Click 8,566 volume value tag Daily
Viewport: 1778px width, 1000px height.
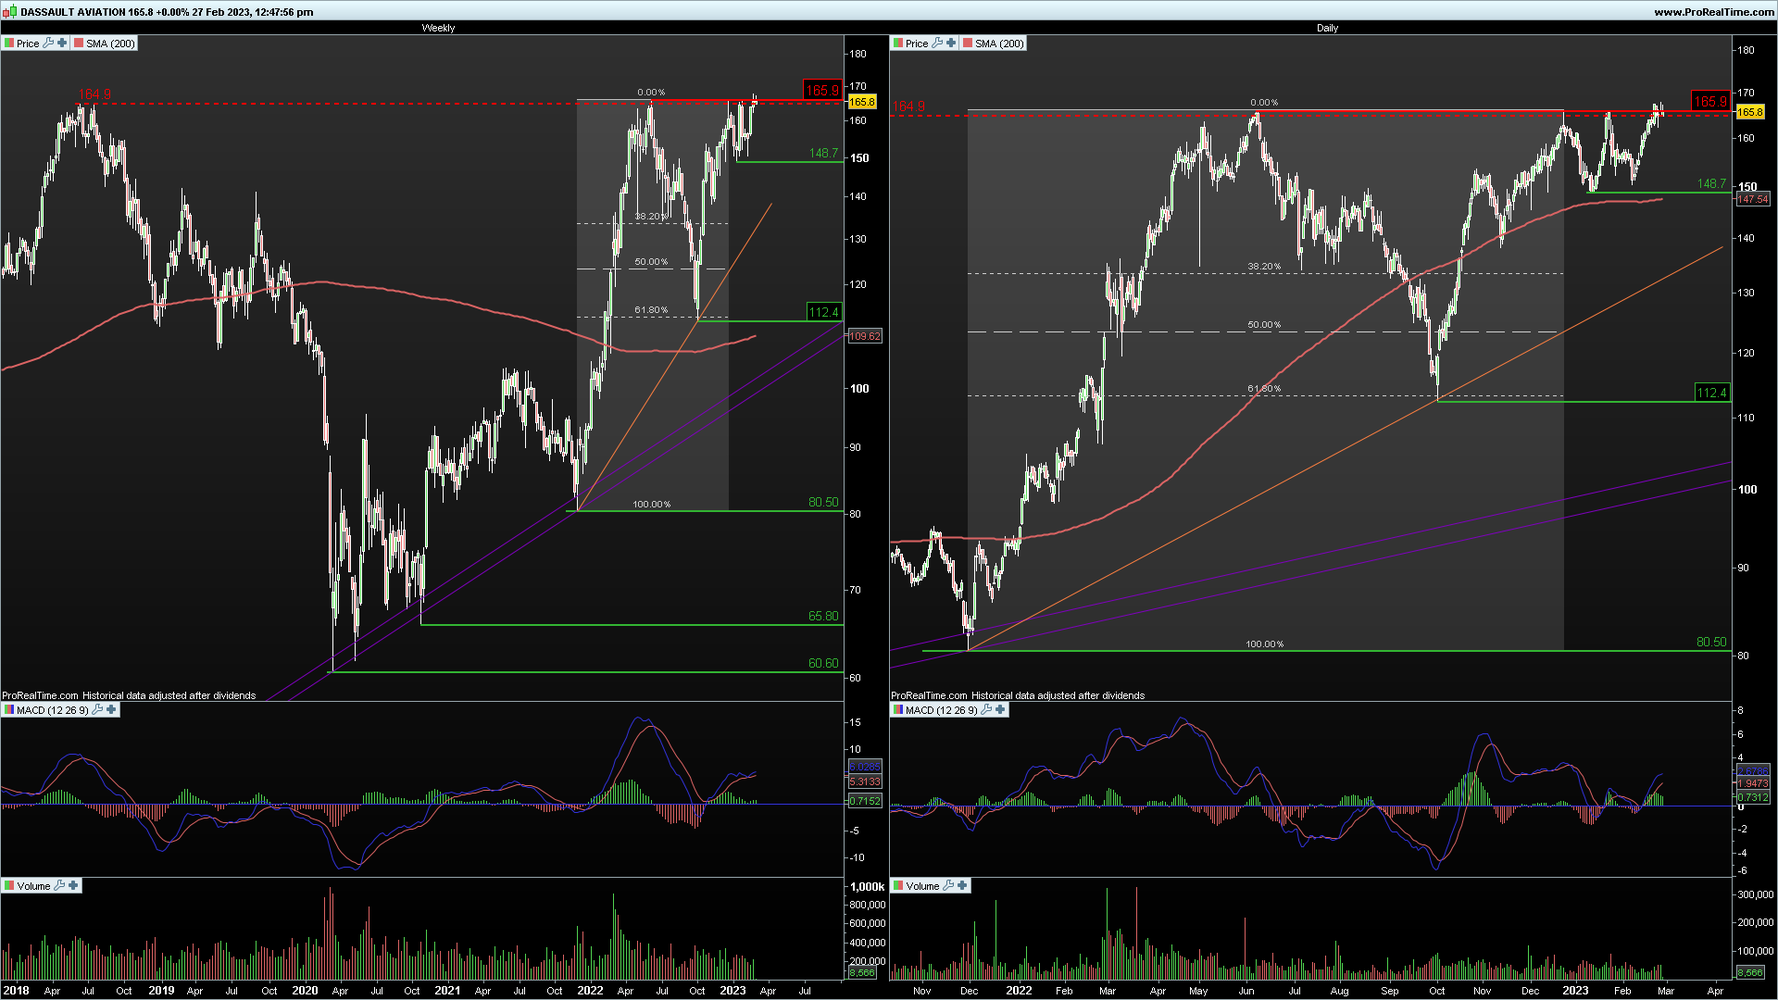point(1750,972)
